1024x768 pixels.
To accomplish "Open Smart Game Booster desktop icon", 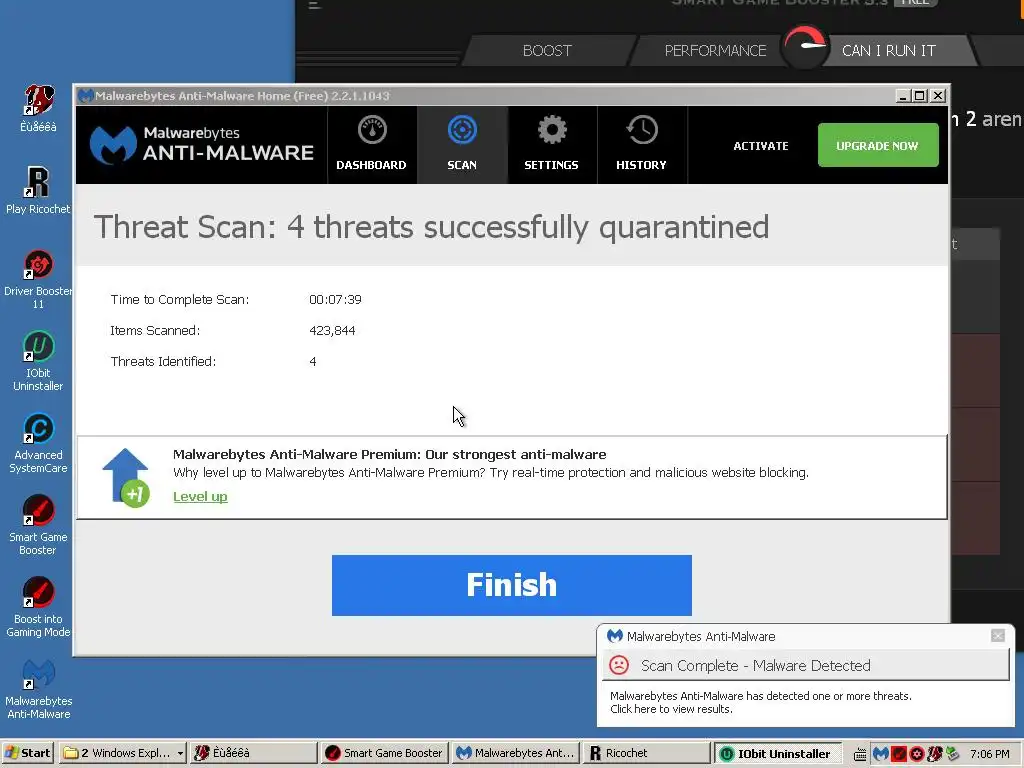I will (38, 526).
